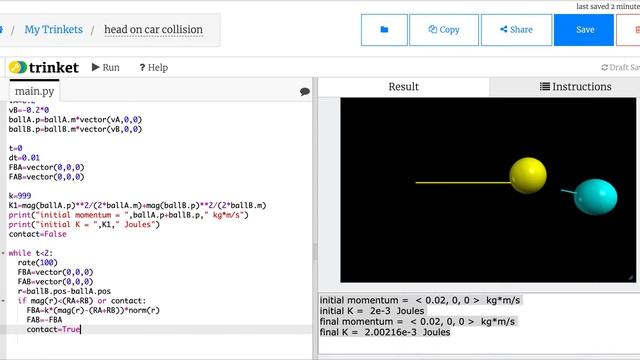Click 'initial momentum' output line

click(420, 300)
